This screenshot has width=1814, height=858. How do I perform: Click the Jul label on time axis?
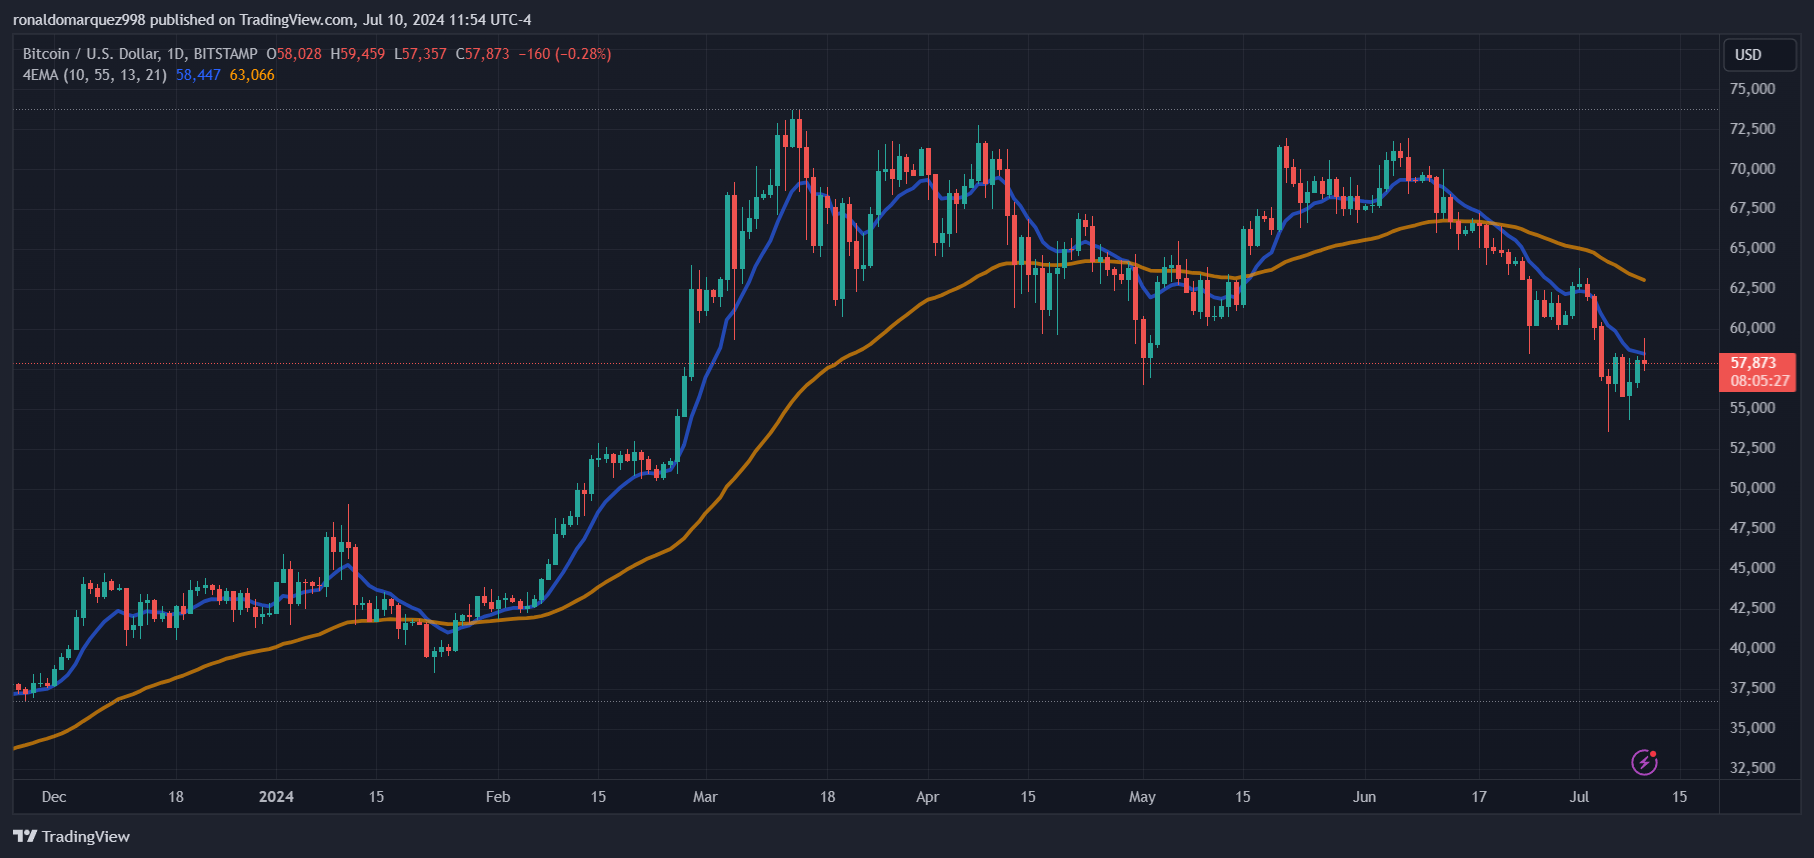1579,797
